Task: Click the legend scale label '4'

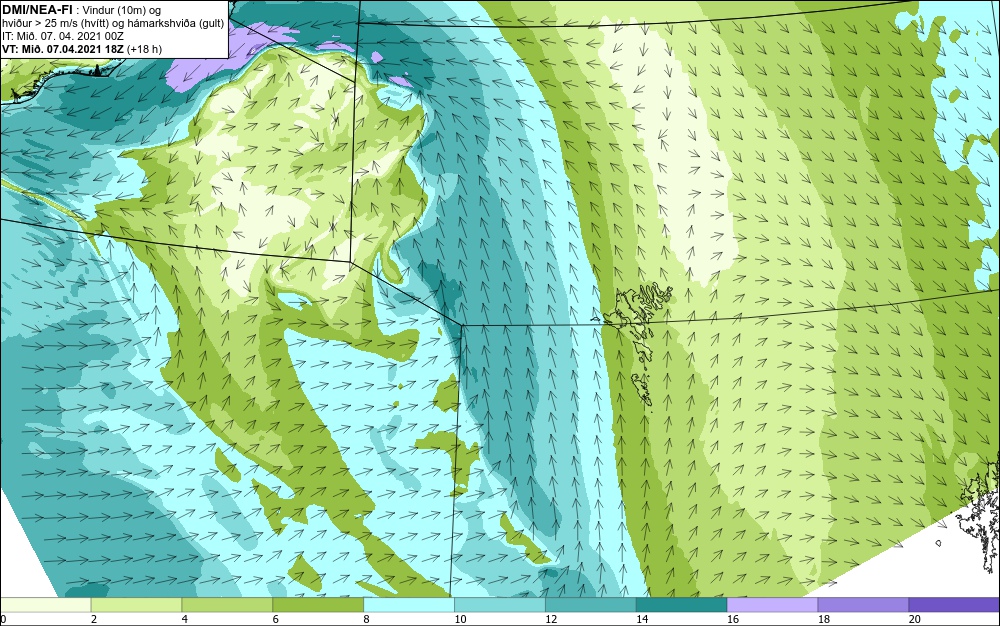Action: (x=184, y=619)
